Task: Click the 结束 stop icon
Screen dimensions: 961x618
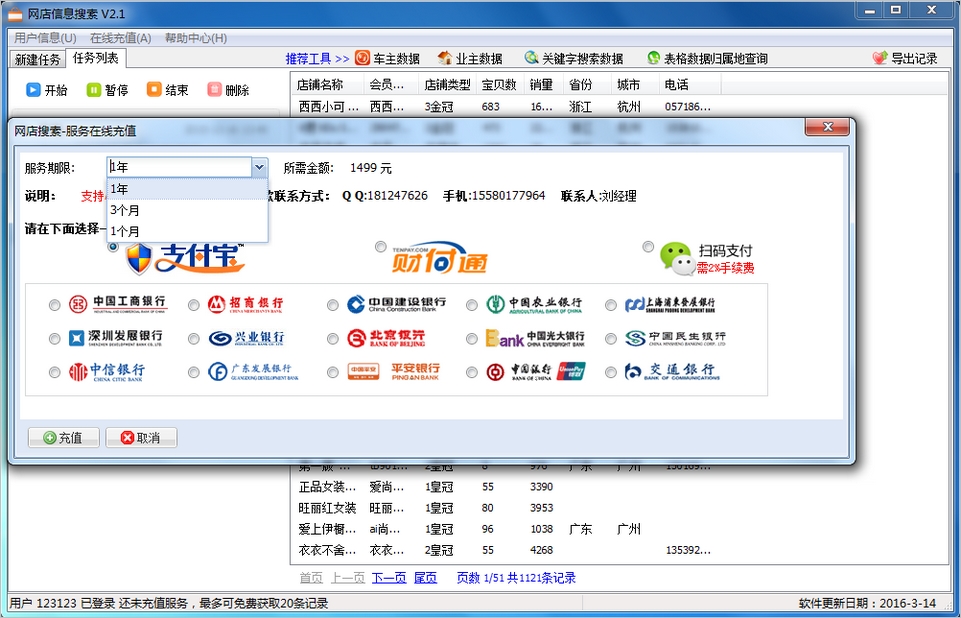Action: [153, 90]
